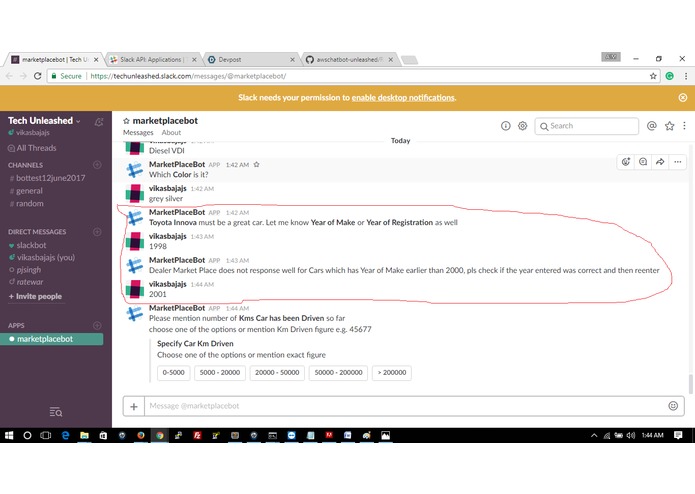Click MarketPlaceBot name on Color message
The height and width of the screenshot is (494, 695).
[177, 164]
